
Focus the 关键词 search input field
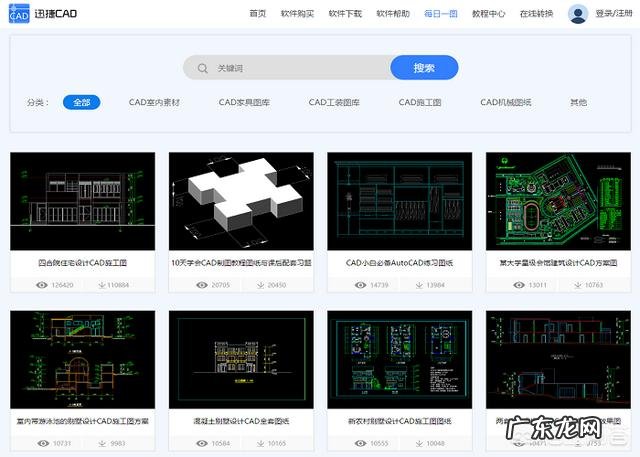[287, 68]
